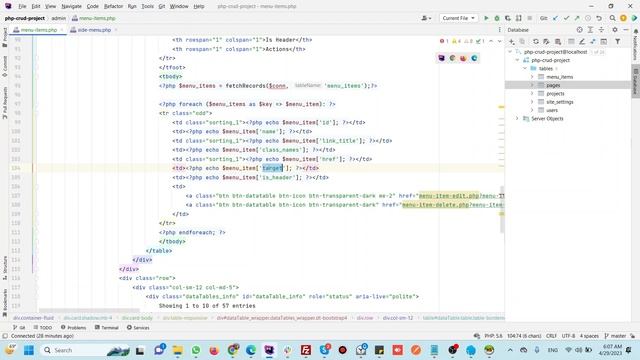Open Git tool window tab at bottom
Image resolution: width=640 pixels, height=360 pixels.
click(x=19, y=327)
